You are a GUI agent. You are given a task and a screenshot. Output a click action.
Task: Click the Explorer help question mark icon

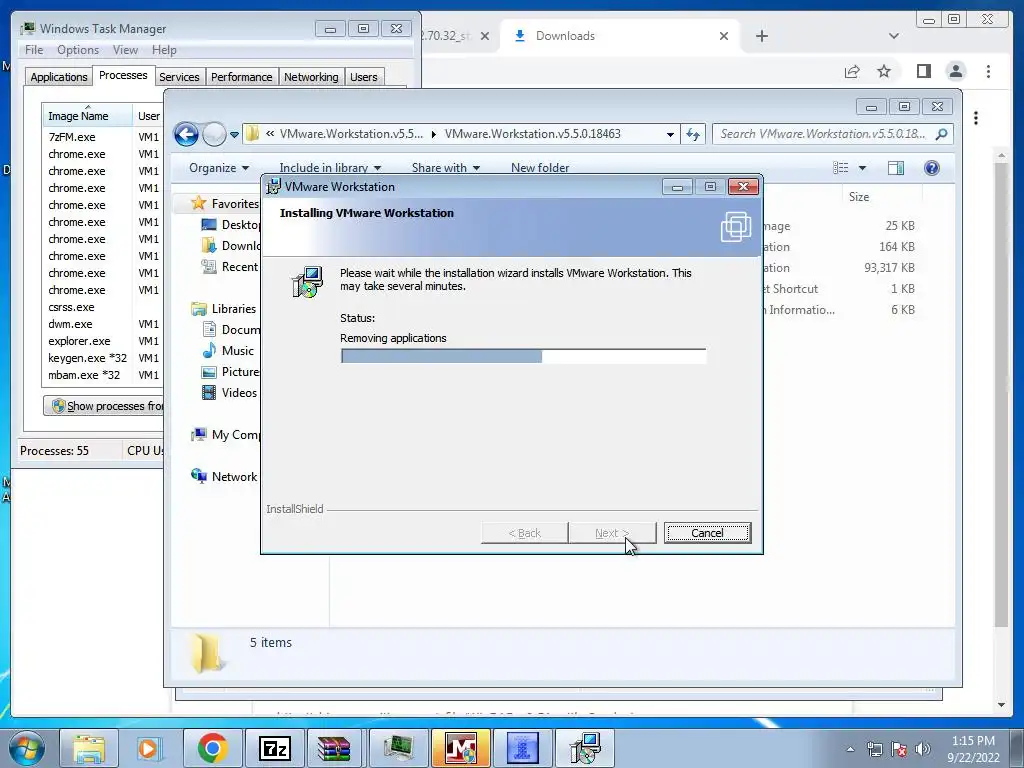pyautogui.click(x=932, y=168)
